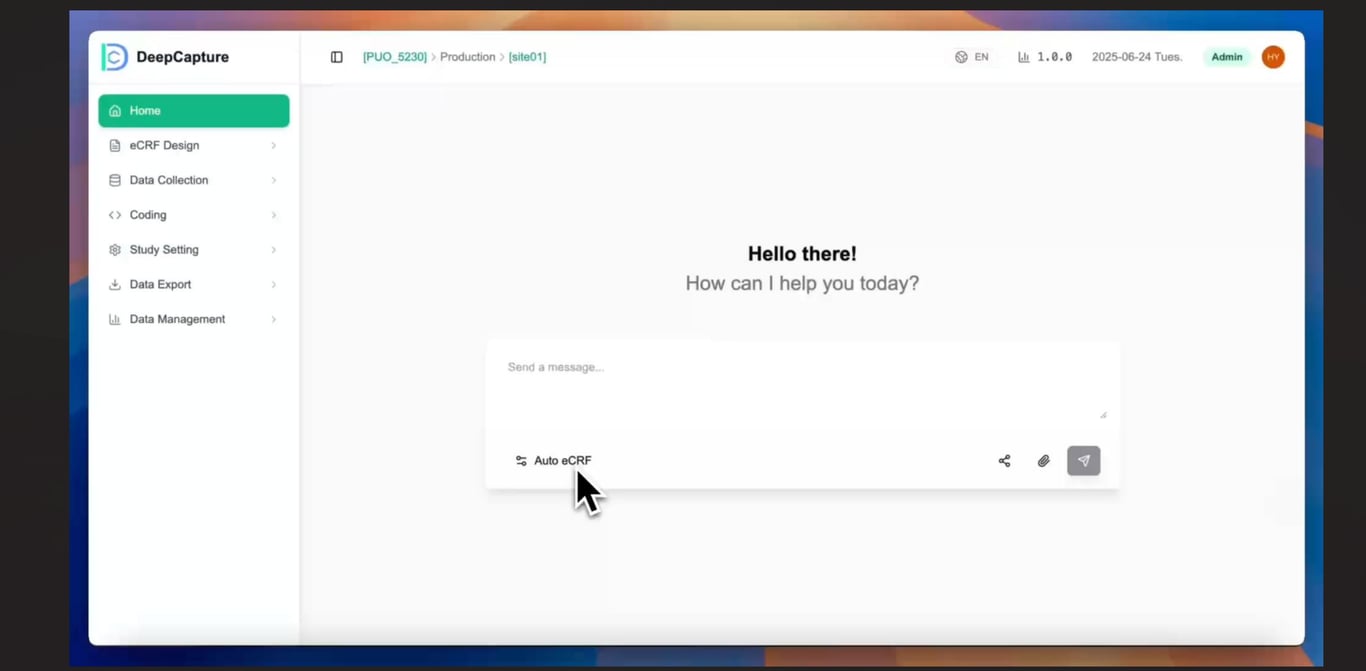Open the PUO_5230 breadcrumb link
This screenshot has width=1366, height=671.
[394, 57]
